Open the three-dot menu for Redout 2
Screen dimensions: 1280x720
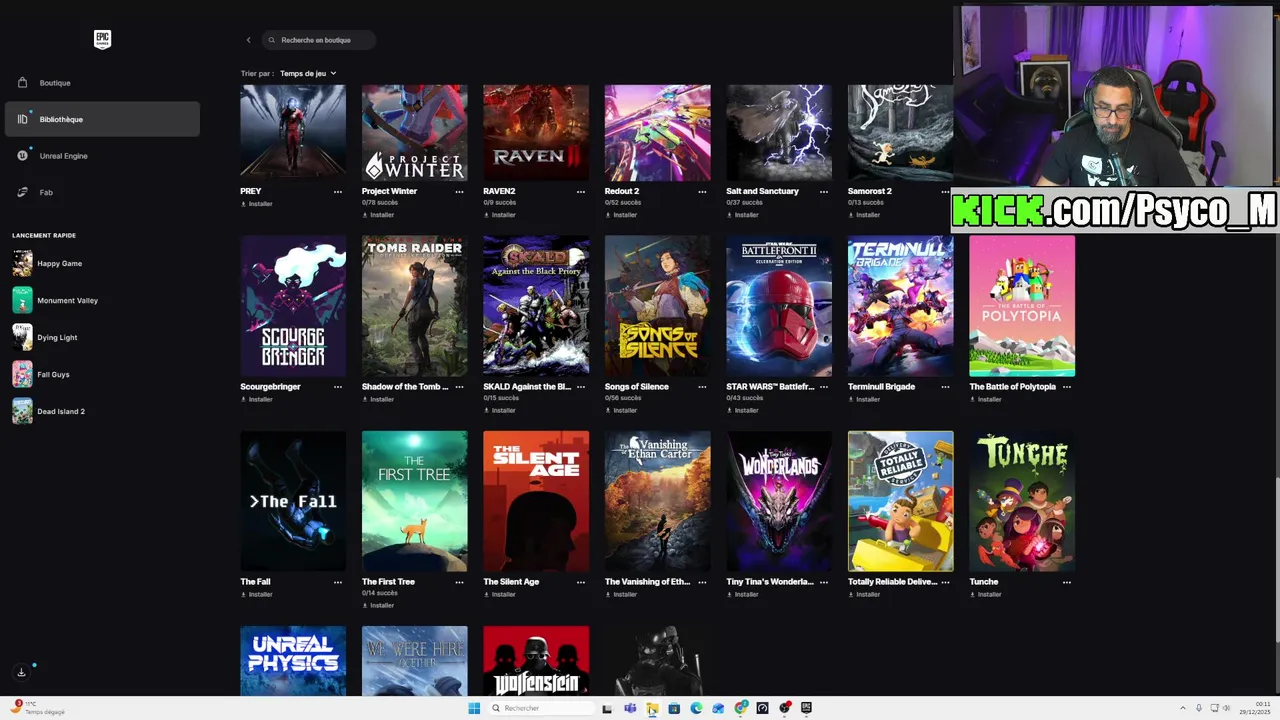[x=702, y=191]
